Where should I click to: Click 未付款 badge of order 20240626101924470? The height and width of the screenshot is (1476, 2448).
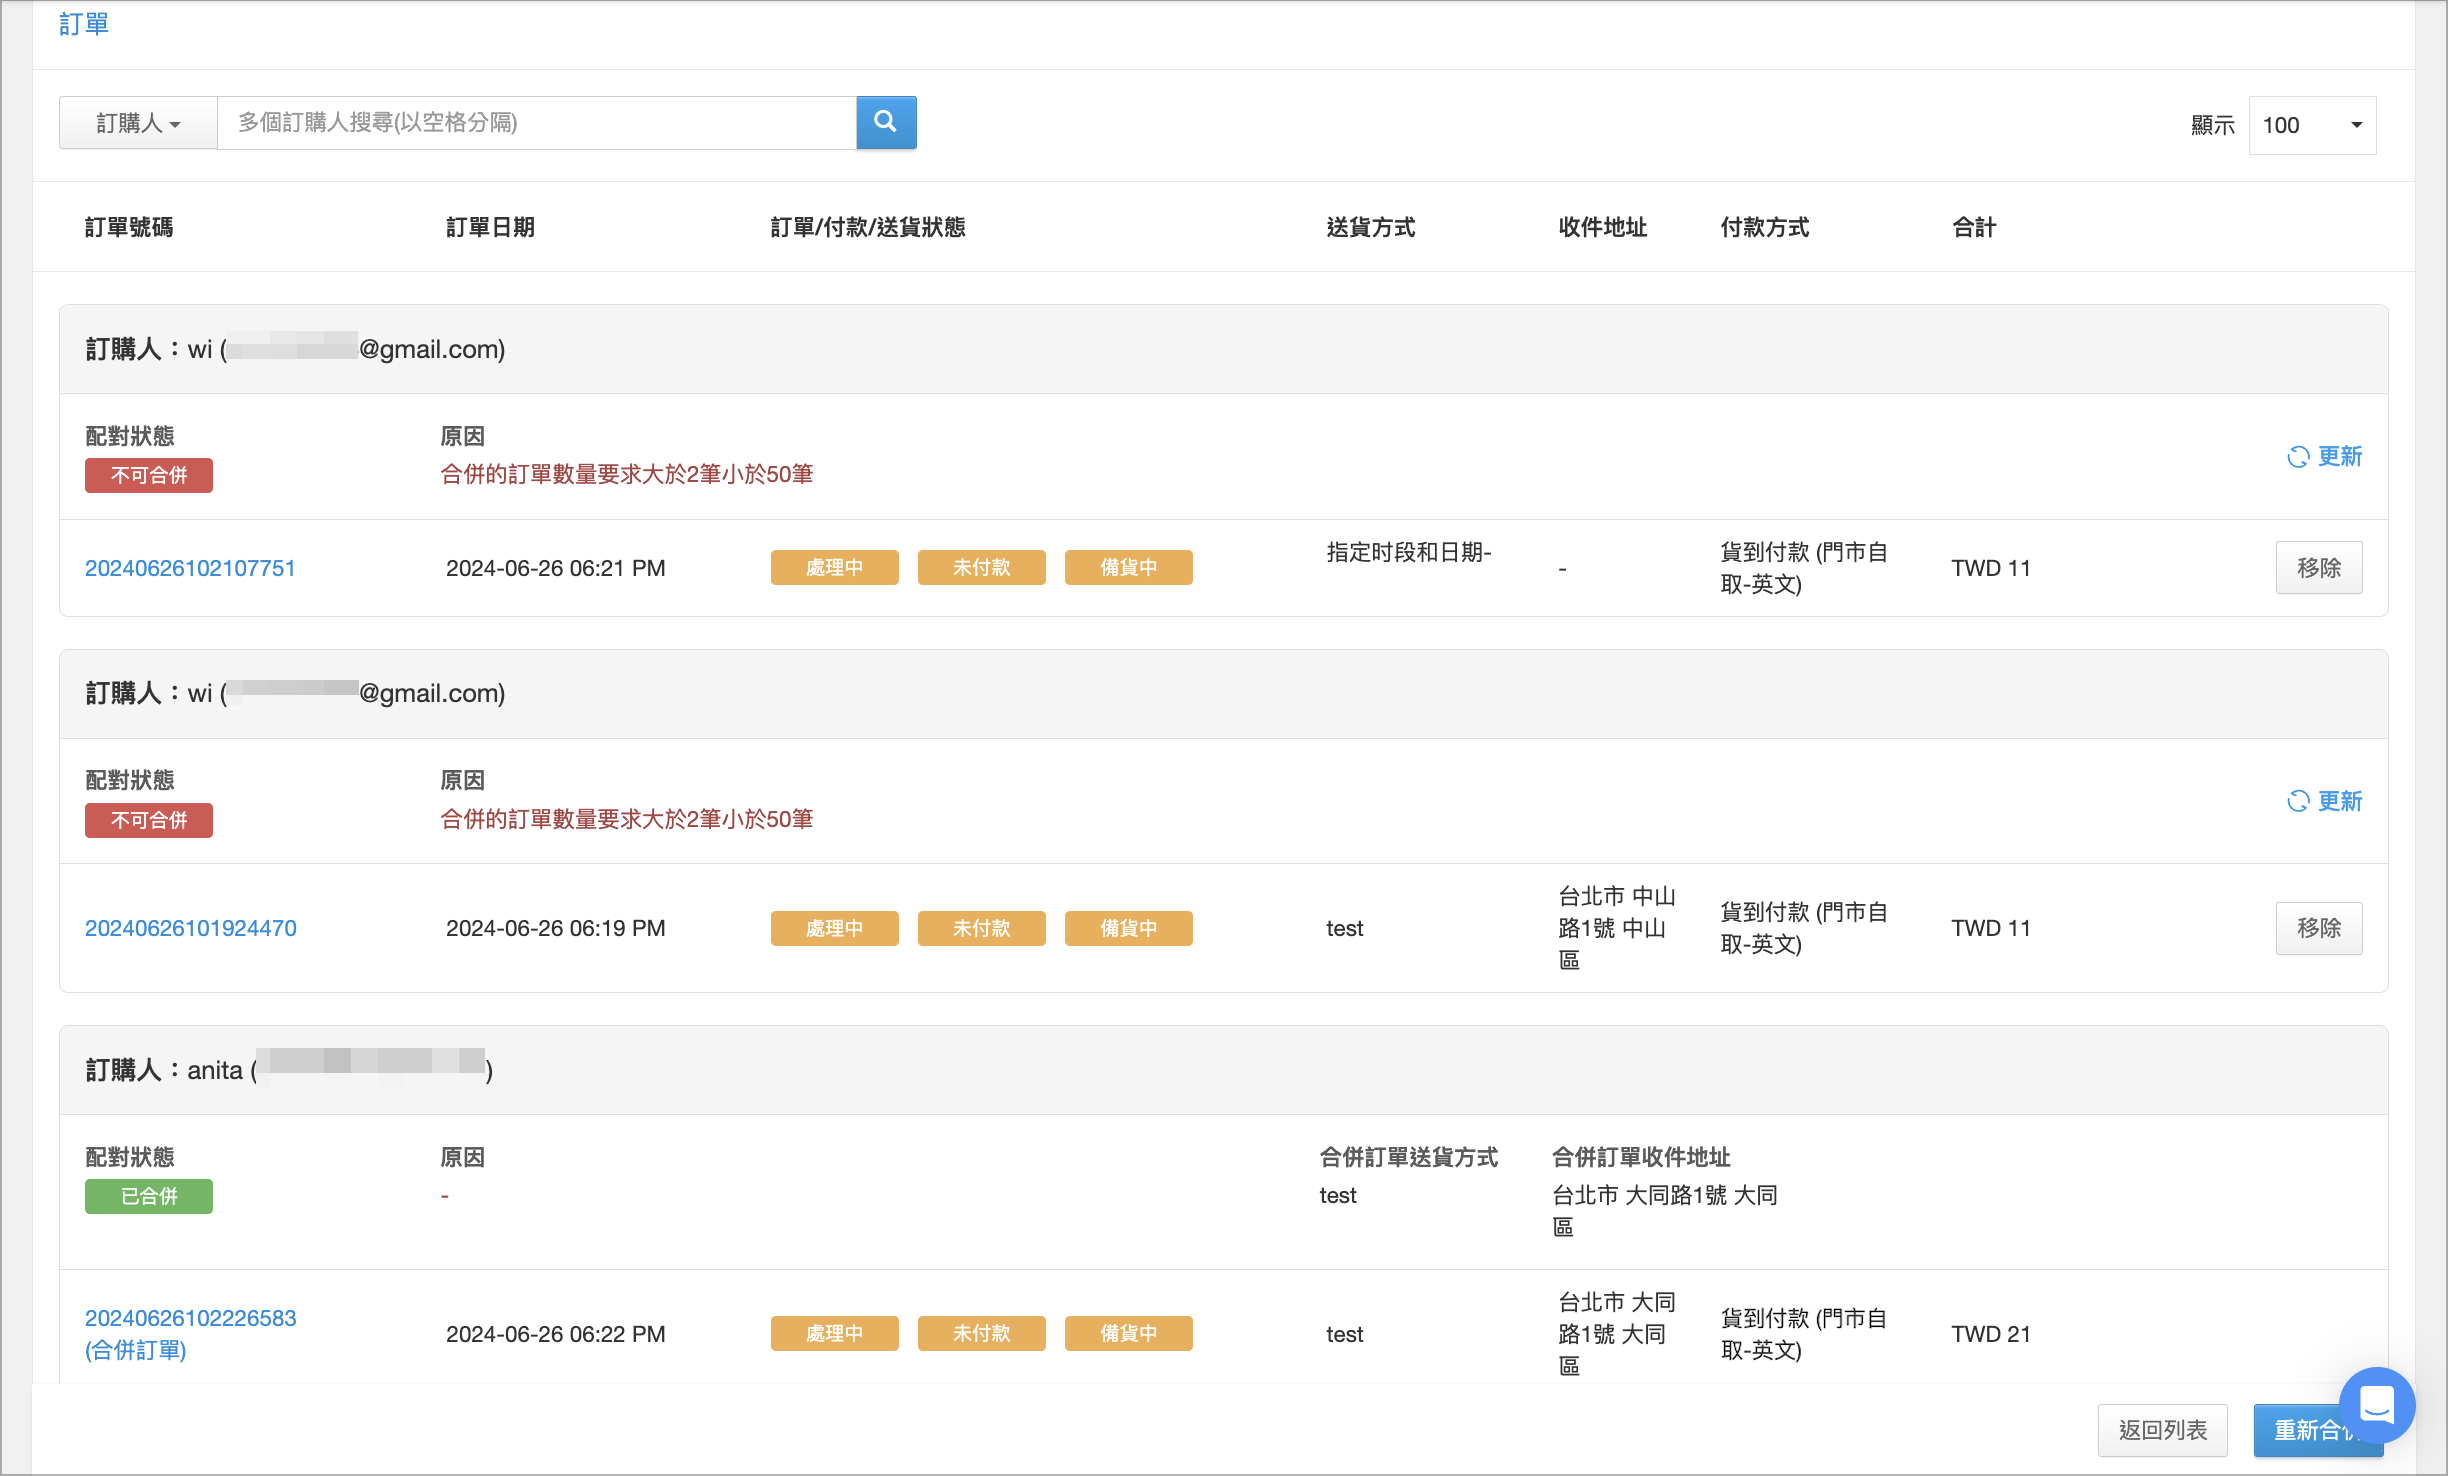click(981, 928)
